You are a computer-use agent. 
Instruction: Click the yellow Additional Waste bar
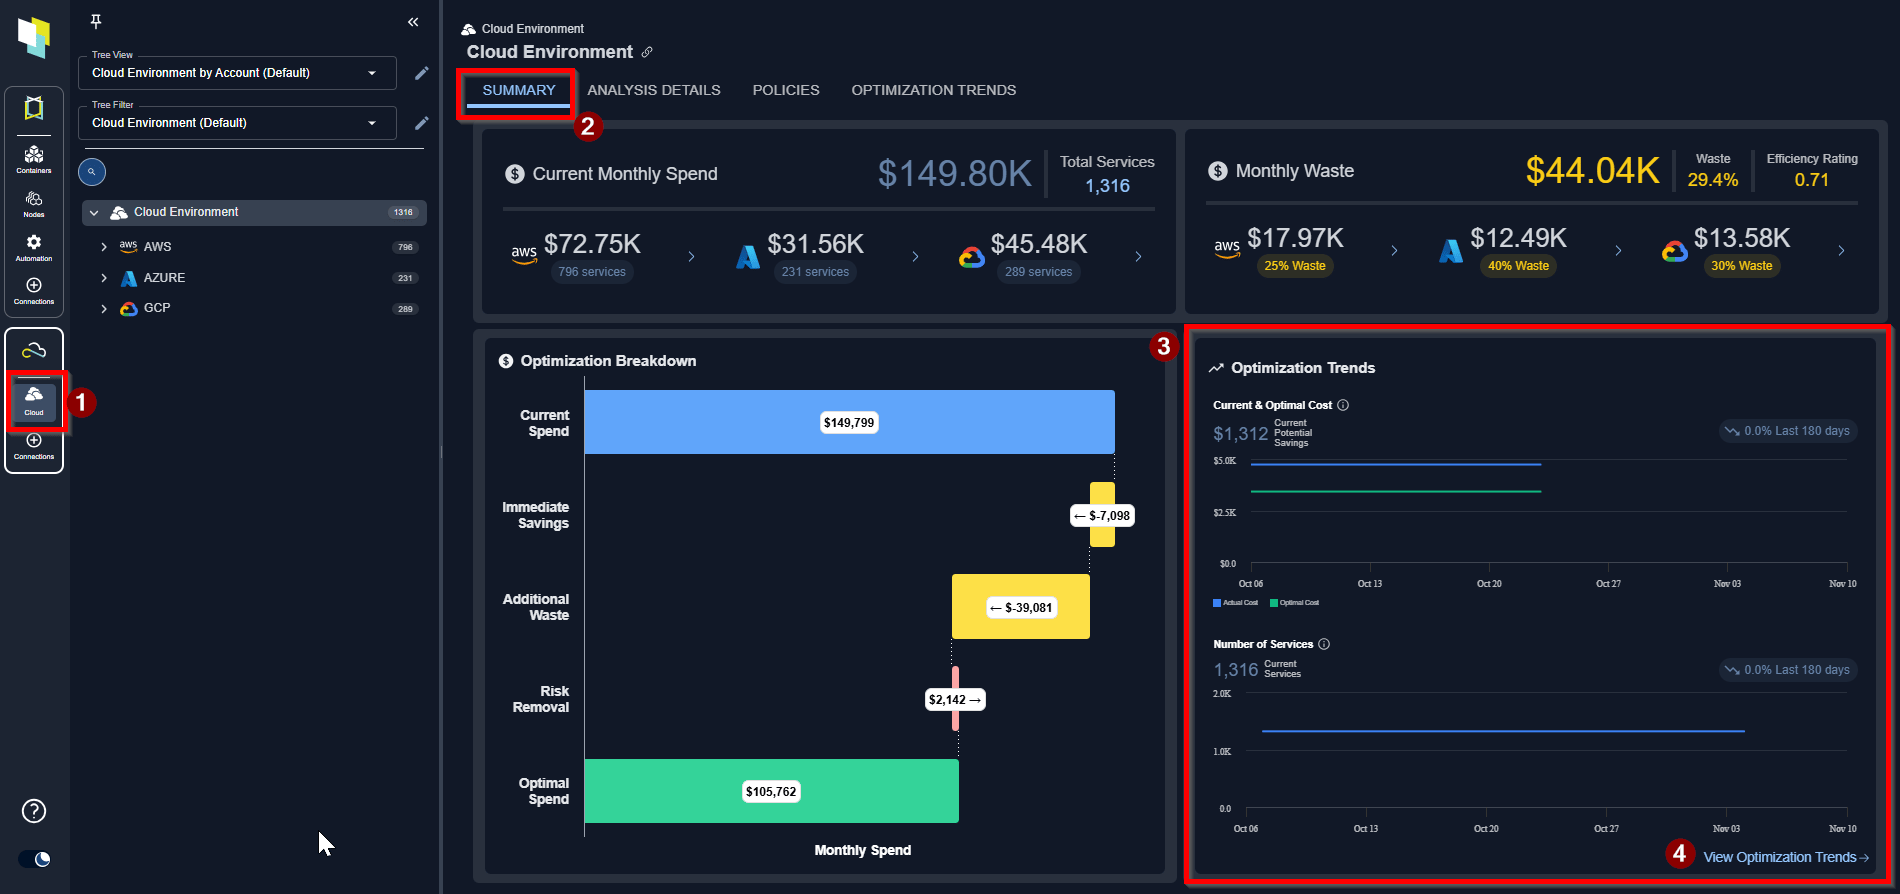(1020, 607)
